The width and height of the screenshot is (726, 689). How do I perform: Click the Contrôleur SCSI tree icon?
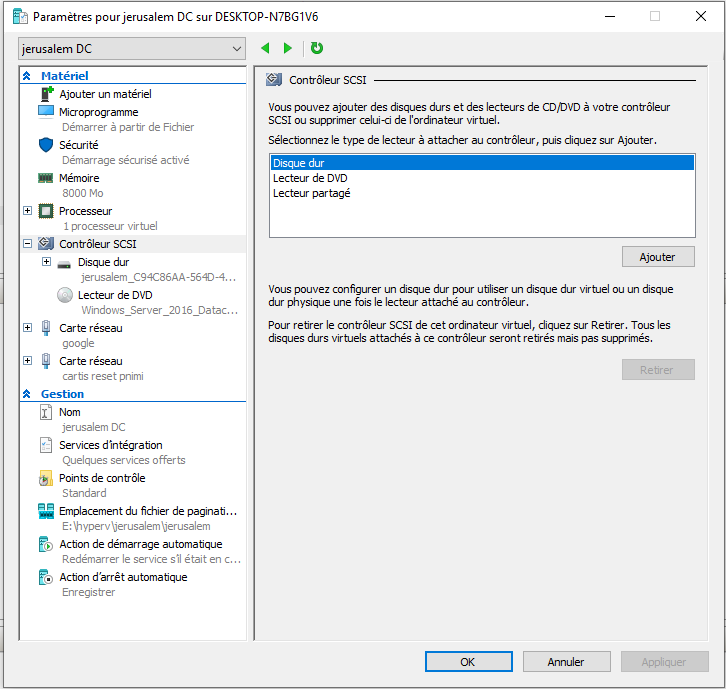(x=46, y=244)
